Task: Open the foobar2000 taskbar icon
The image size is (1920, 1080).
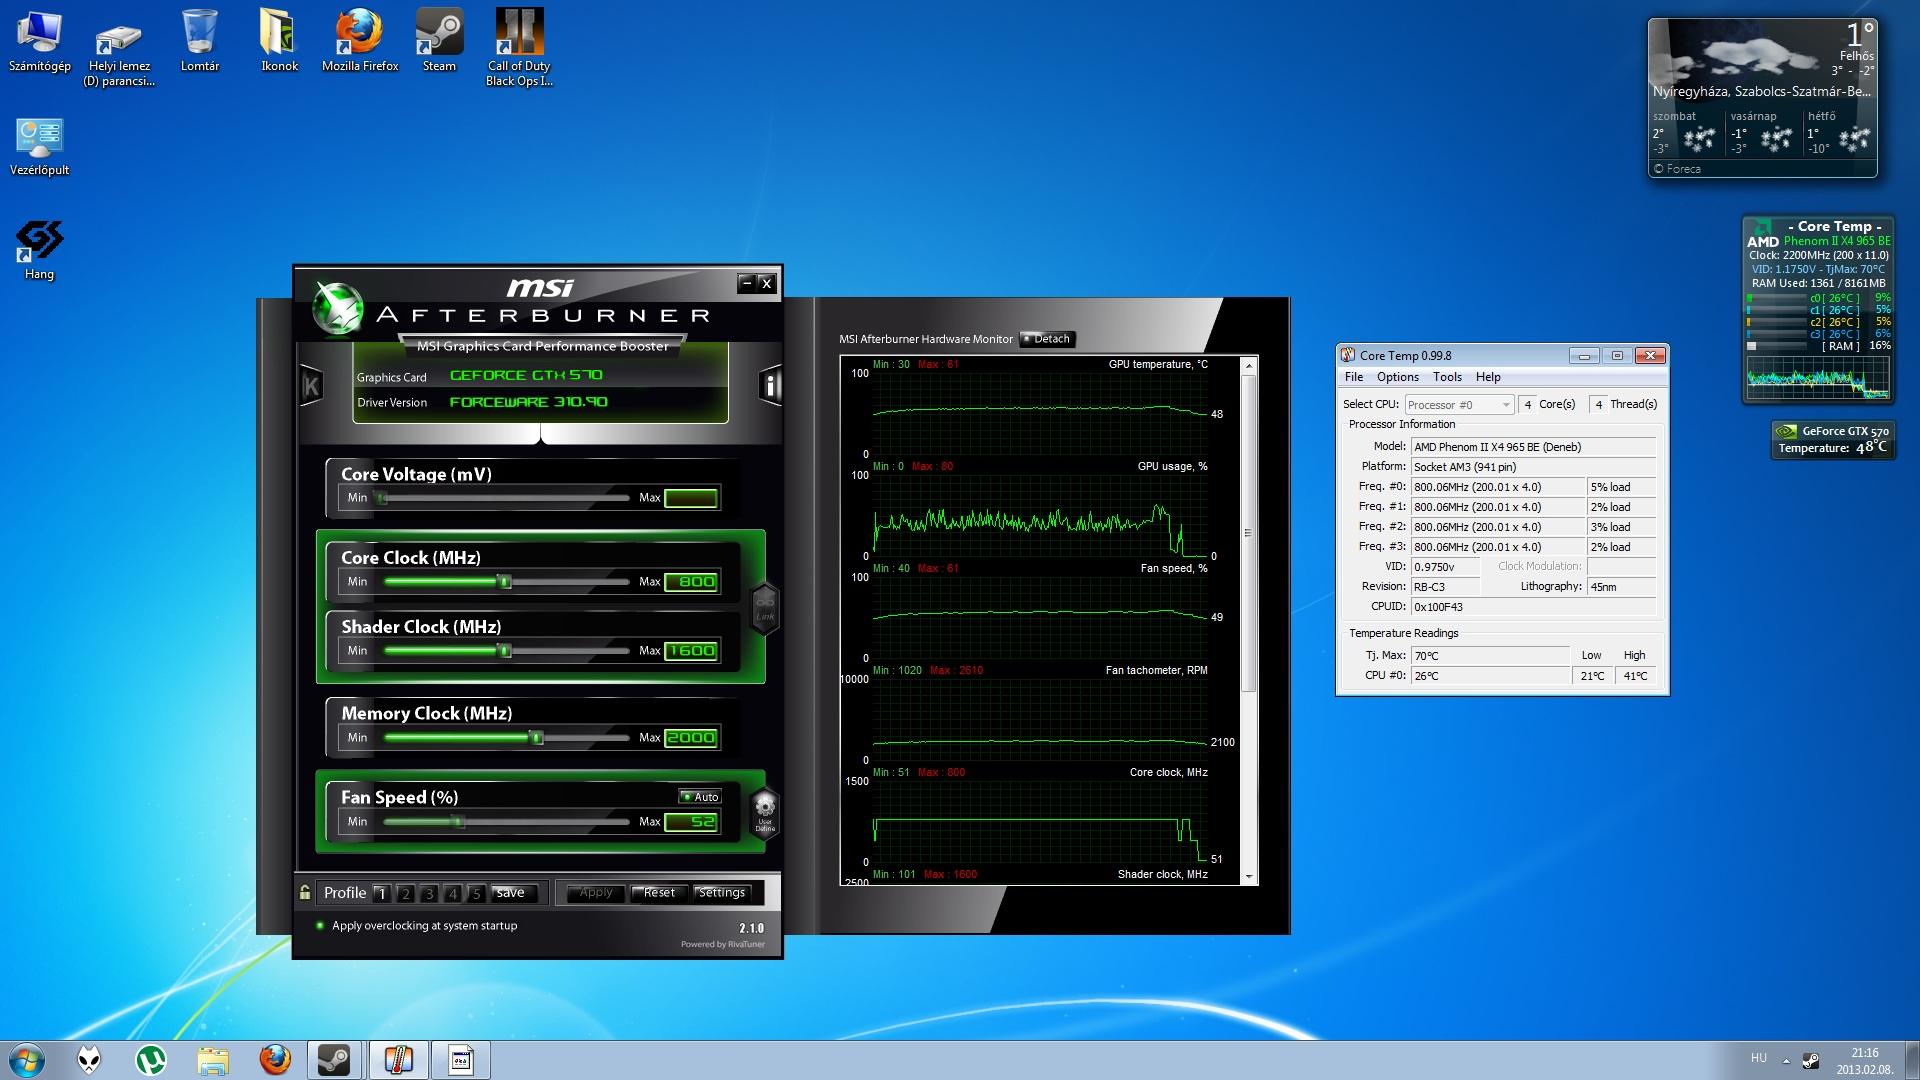Action: (89, 1060)
